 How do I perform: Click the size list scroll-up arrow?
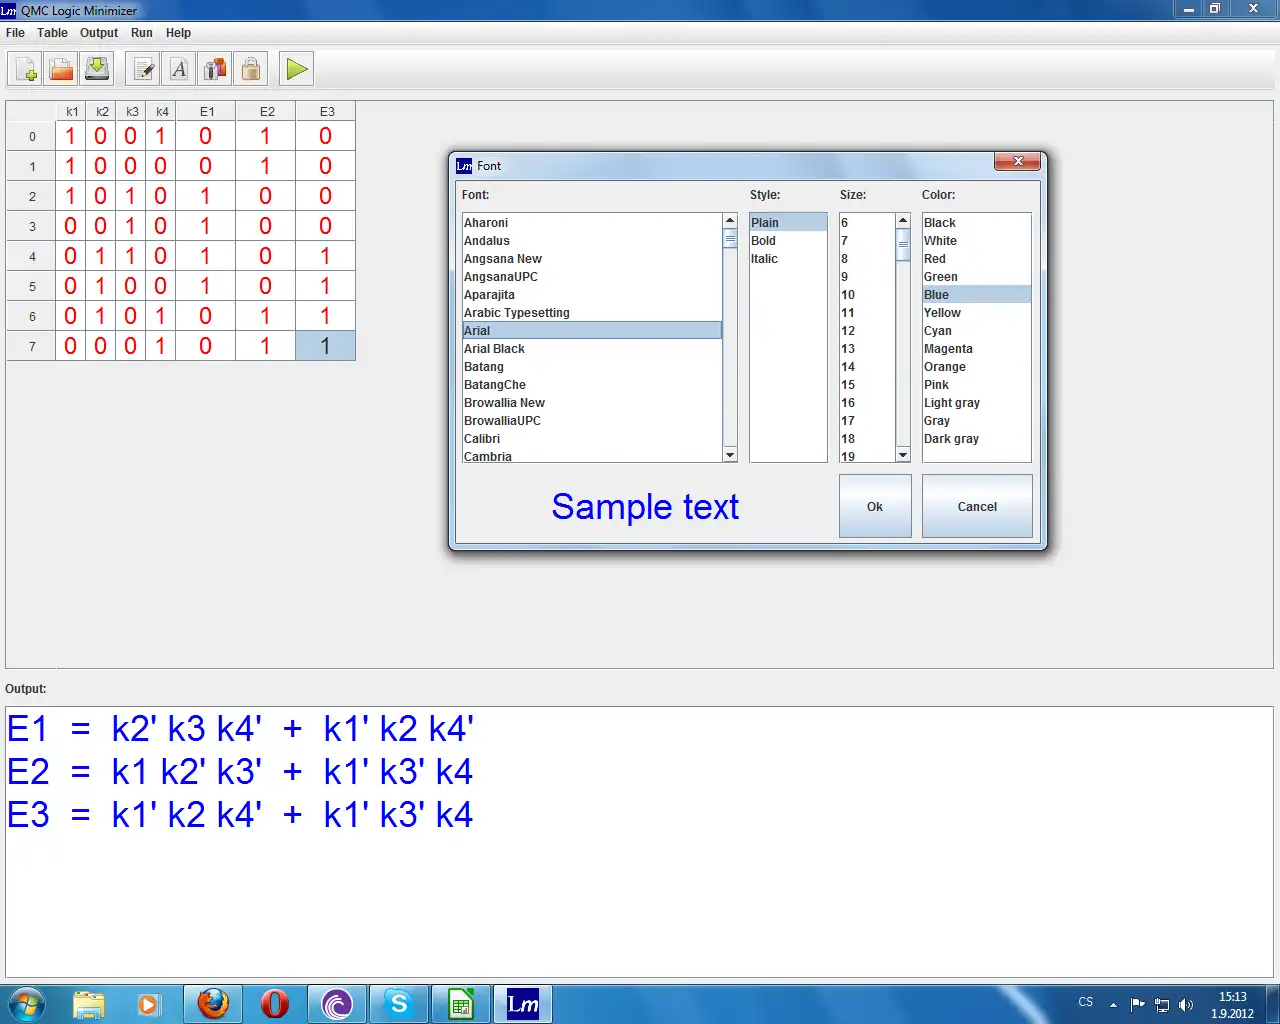click(x=903, y=221)
